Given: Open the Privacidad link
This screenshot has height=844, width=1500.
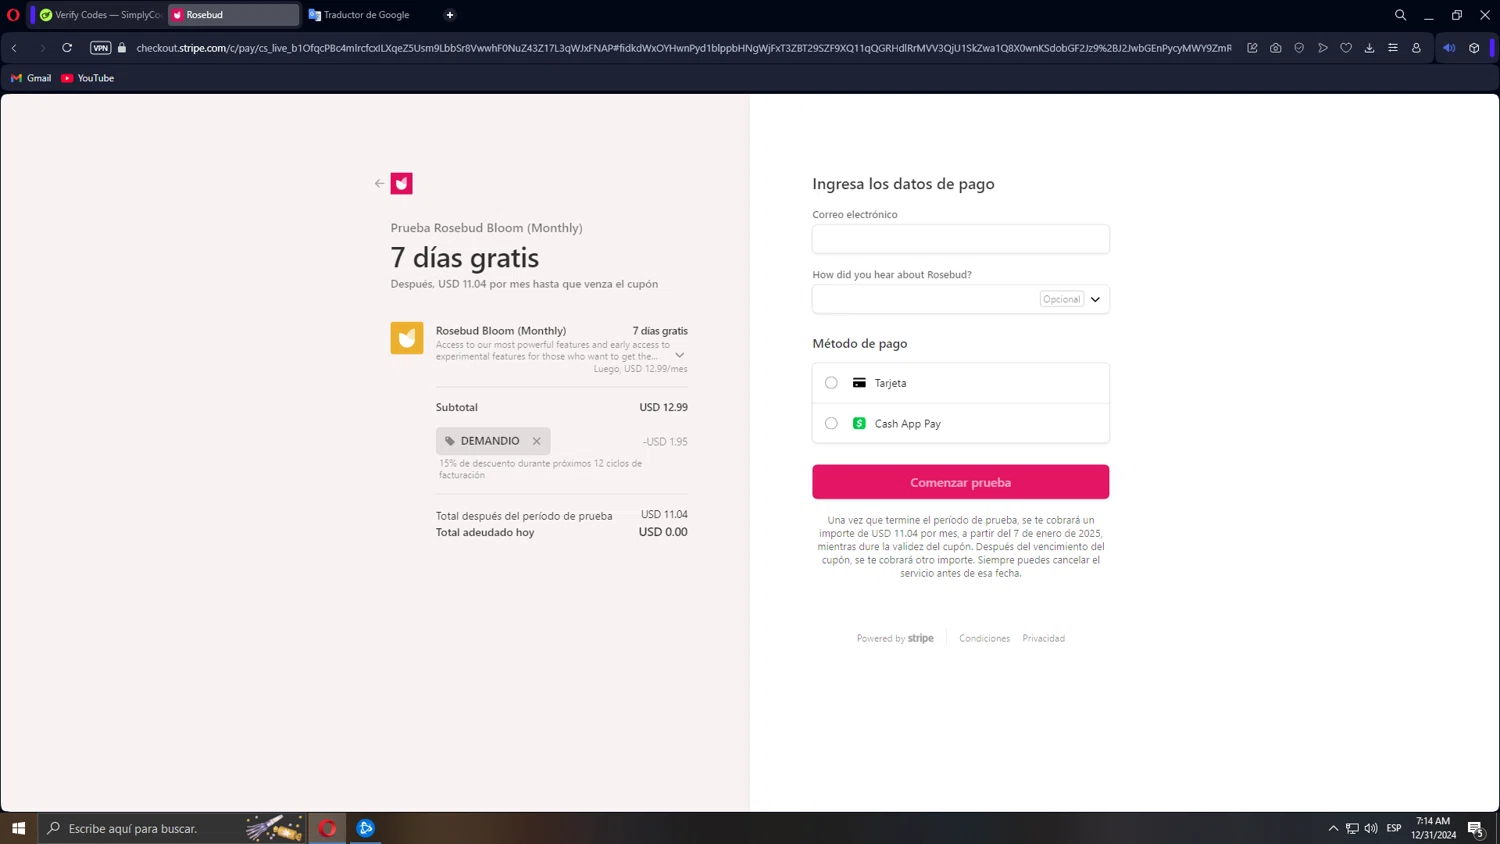Looking at the screenshot, I should click(x=1043, y=638).
